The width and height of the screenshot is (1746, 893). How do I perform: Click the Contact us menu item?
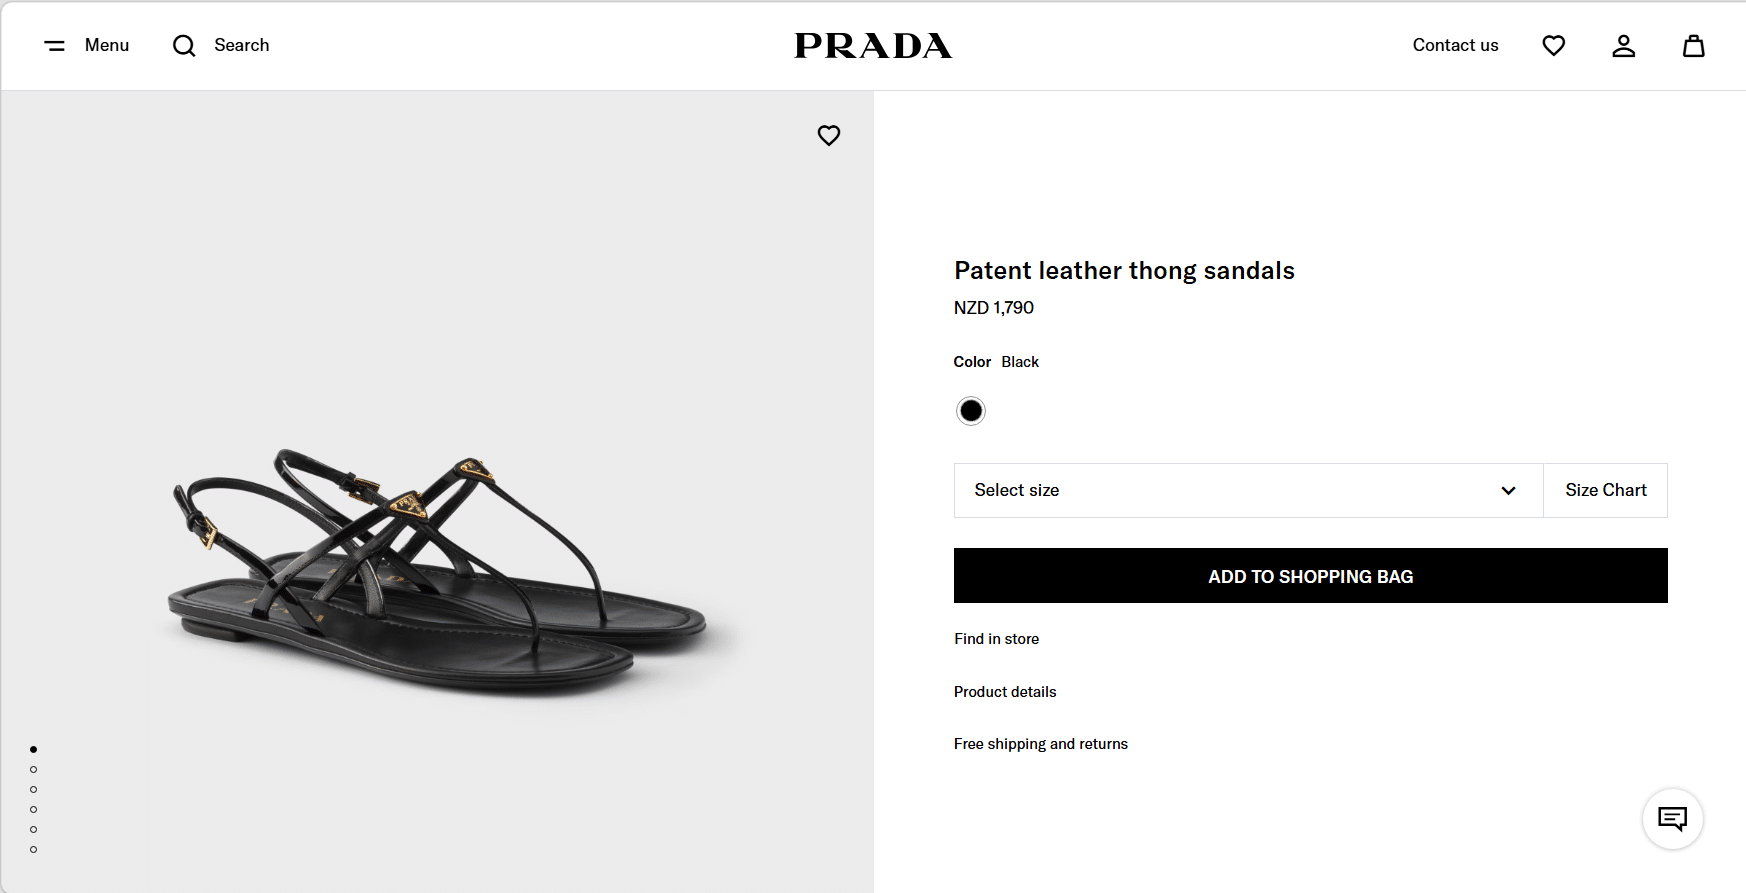pyautogui.click(x=1455, y=45)
